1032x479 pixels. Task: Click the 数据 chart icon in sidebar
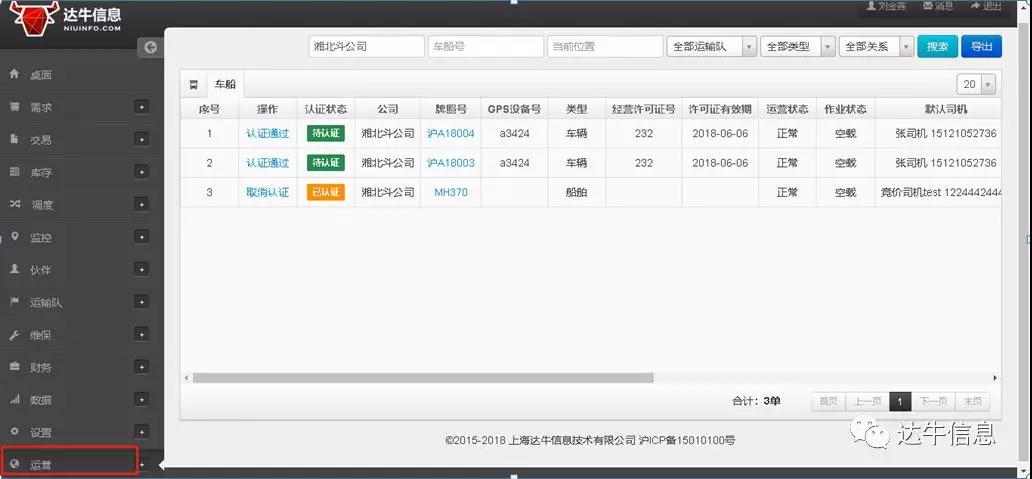click(x=14, y=400)
